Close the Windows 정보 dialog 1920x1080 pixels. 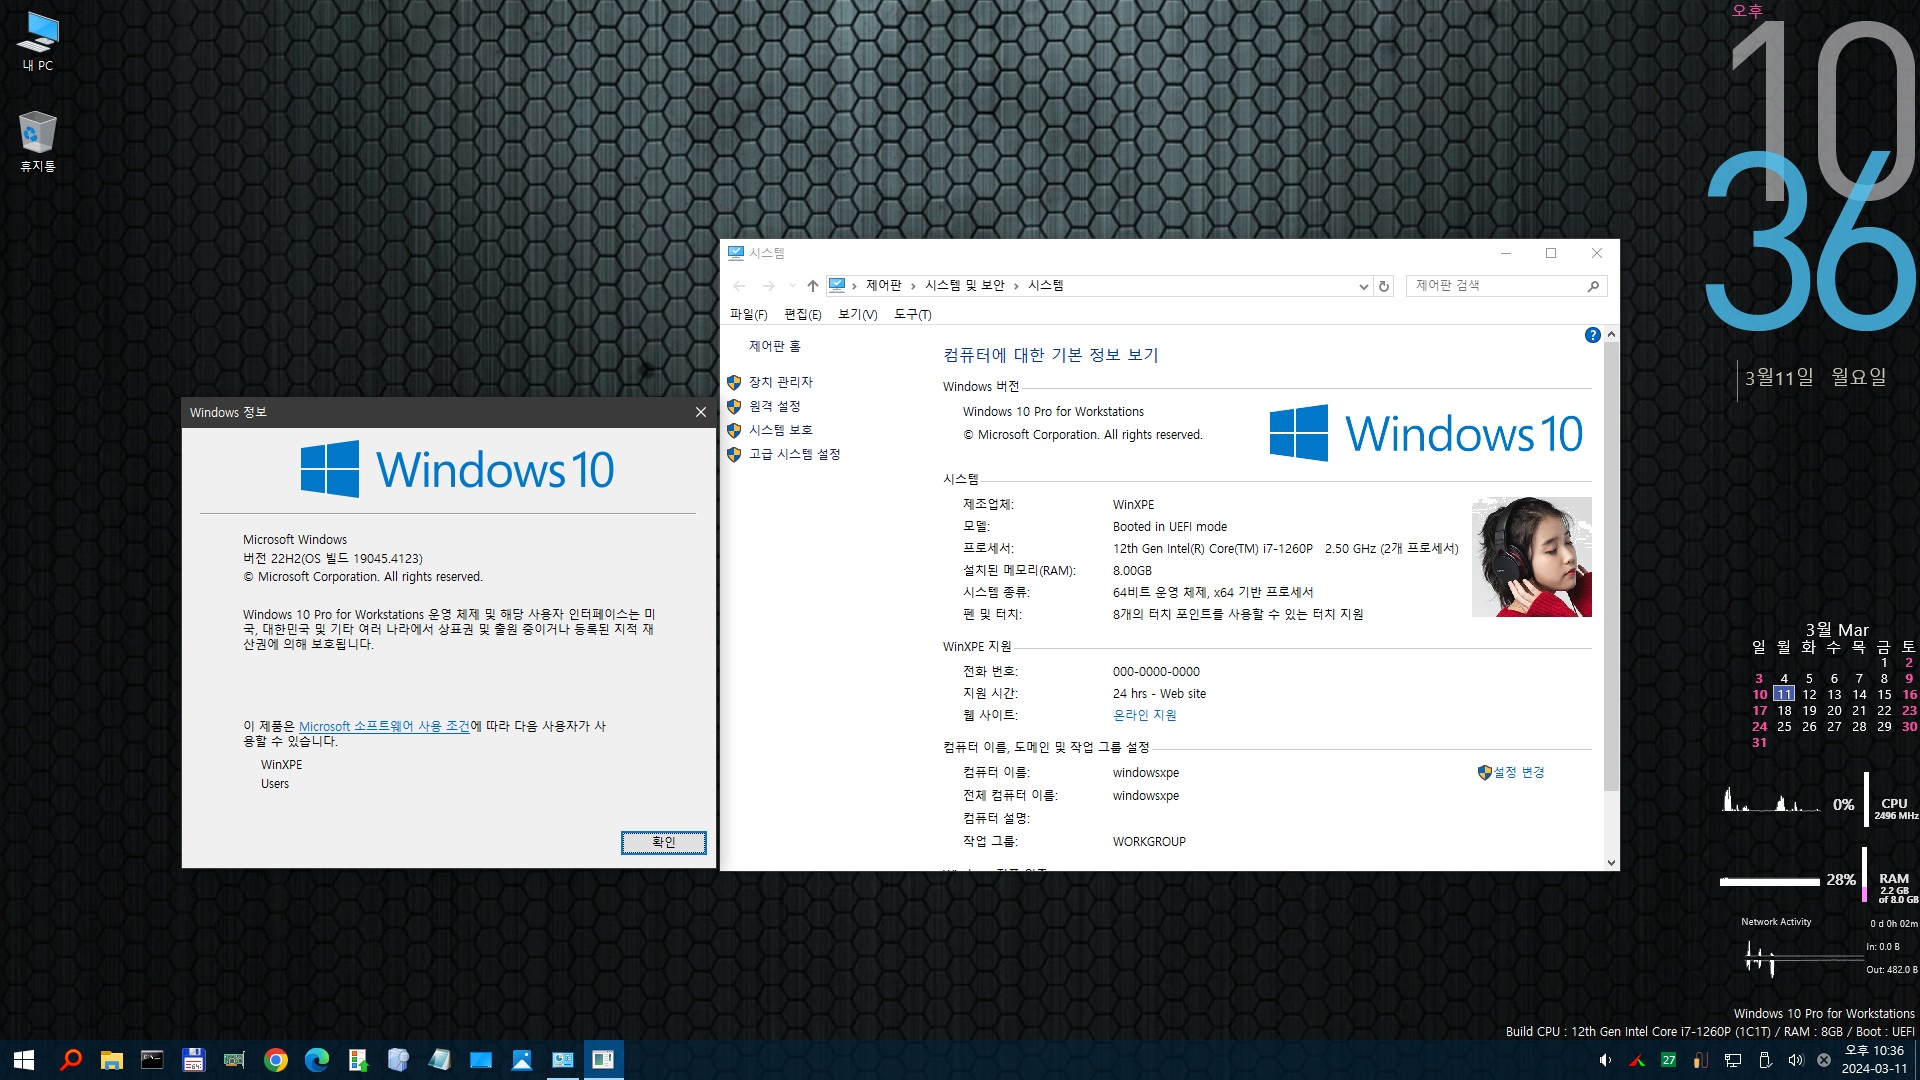point(701,412)
